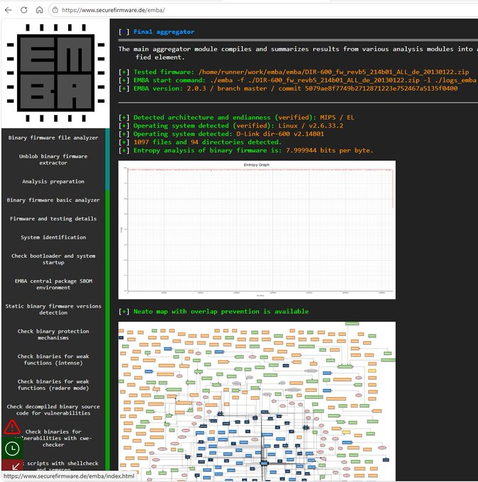
Task: Open the Entropy Graph image
Action: coord(257,230)
